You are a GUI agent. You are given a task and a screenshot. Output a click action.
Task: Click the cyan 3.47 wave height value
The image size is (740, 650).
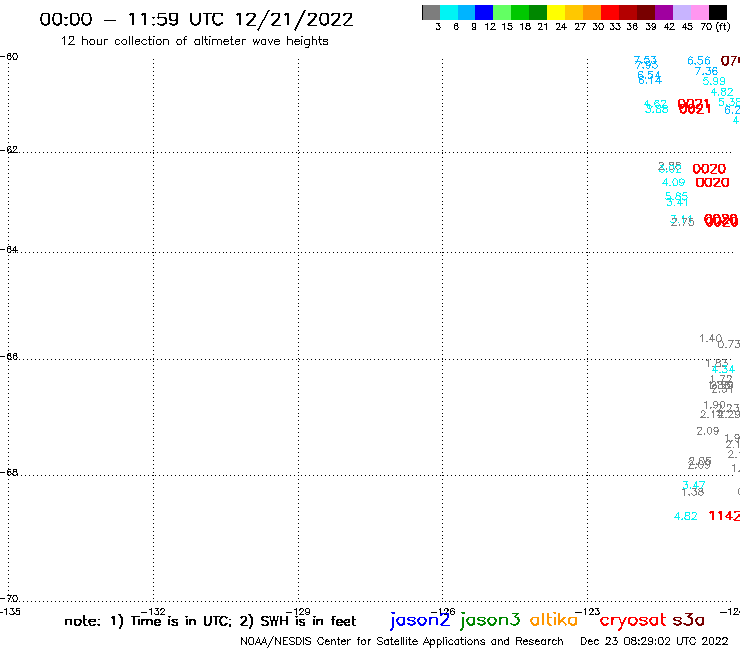tap(694, 485)
